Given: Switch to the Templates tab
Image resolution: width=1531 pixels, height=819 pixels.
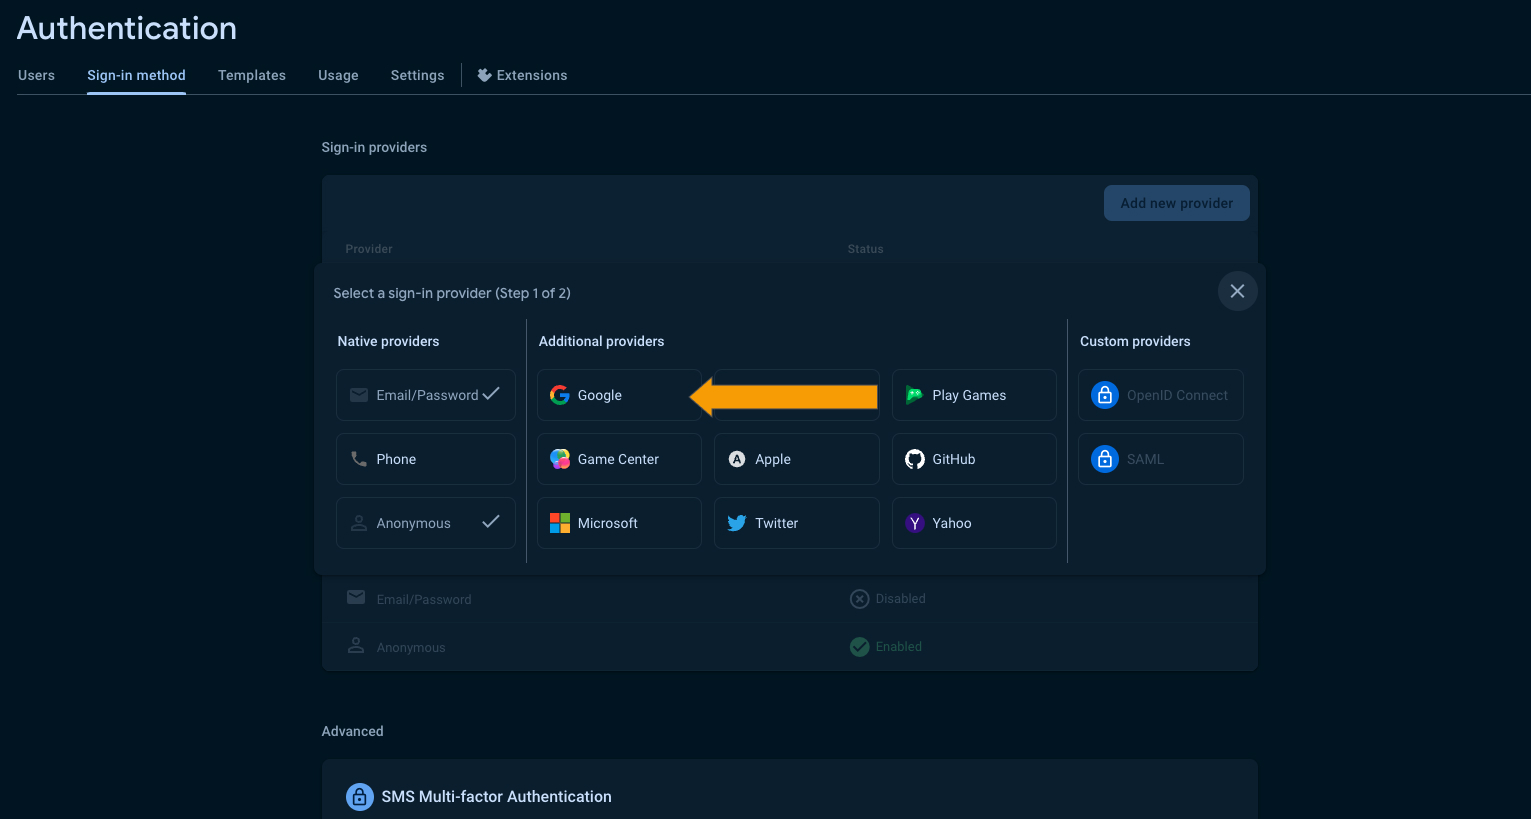Looking at the screenshot, I should point(252,75).
